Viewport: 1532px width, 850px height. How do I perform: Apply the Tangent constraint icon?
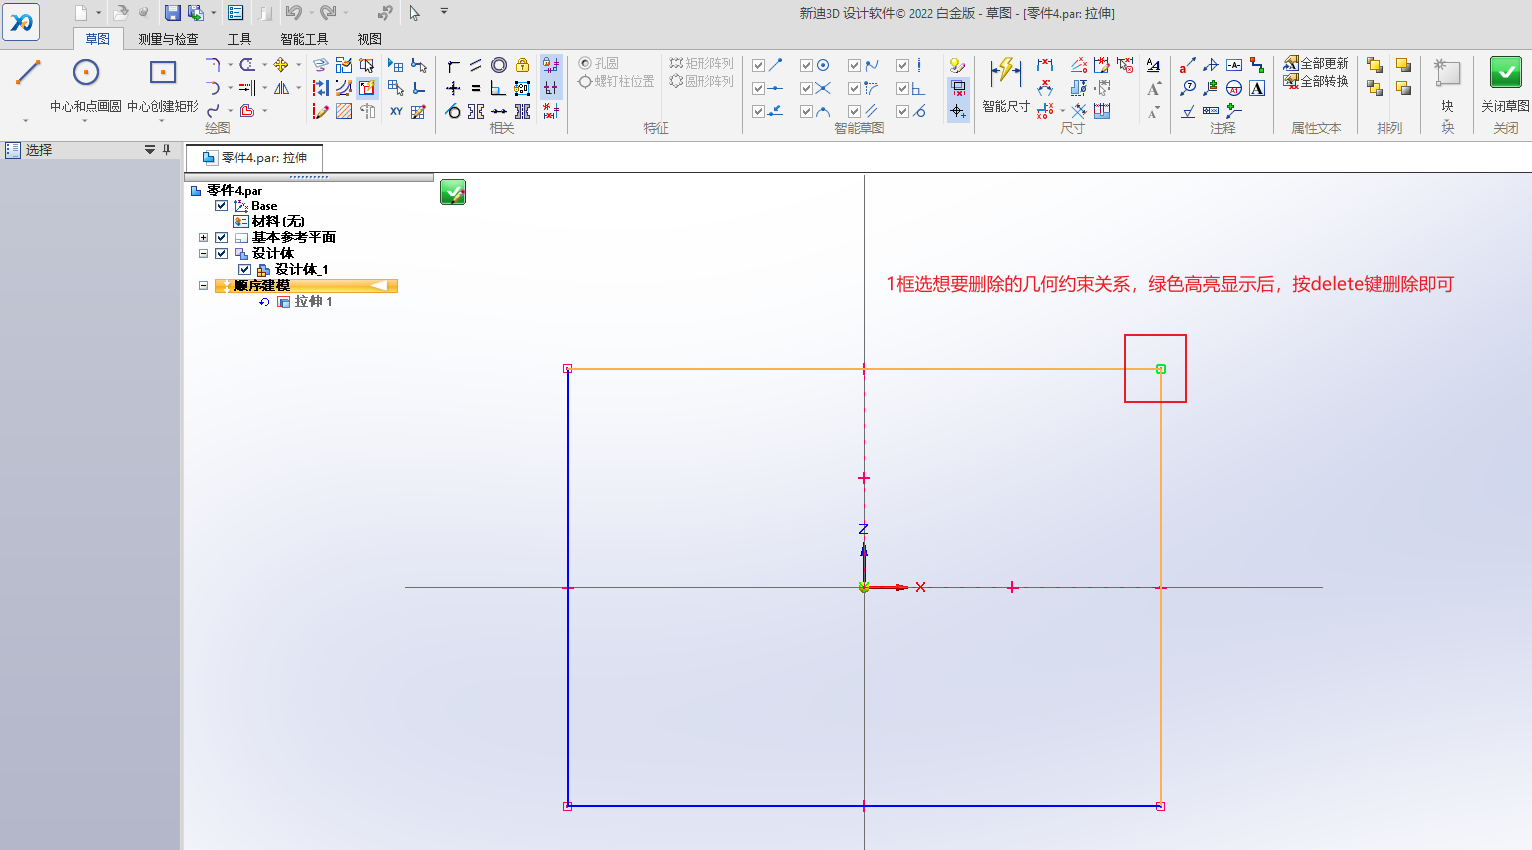tap(453, 111)
